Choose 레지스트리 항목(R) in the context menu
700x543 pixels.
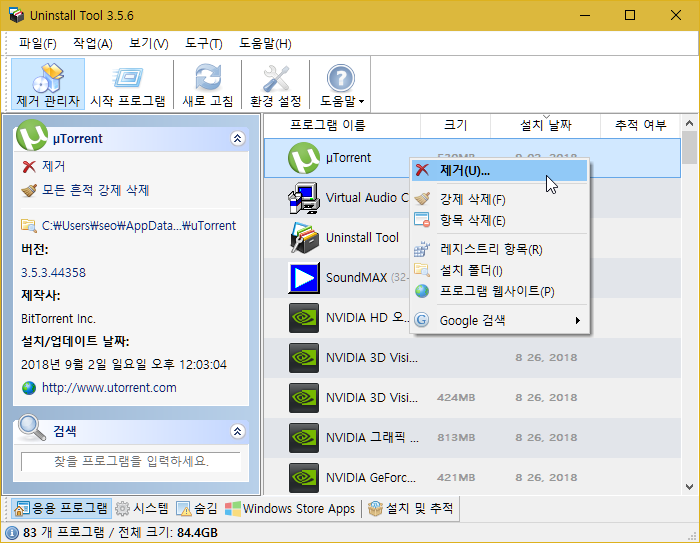click(500, 249)
